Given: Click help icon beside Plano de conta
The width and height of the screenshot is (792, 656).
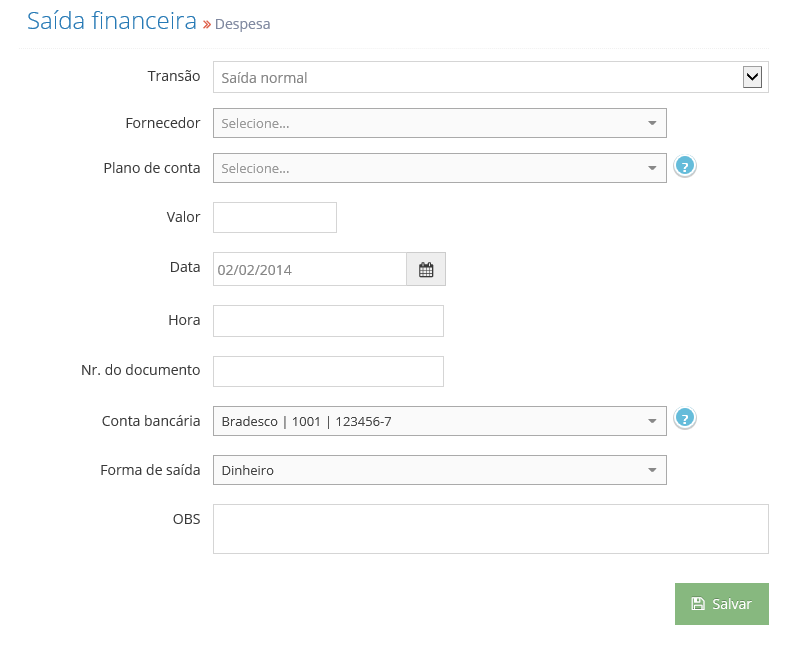Looking at the screenshot, I should click(685, 166).
